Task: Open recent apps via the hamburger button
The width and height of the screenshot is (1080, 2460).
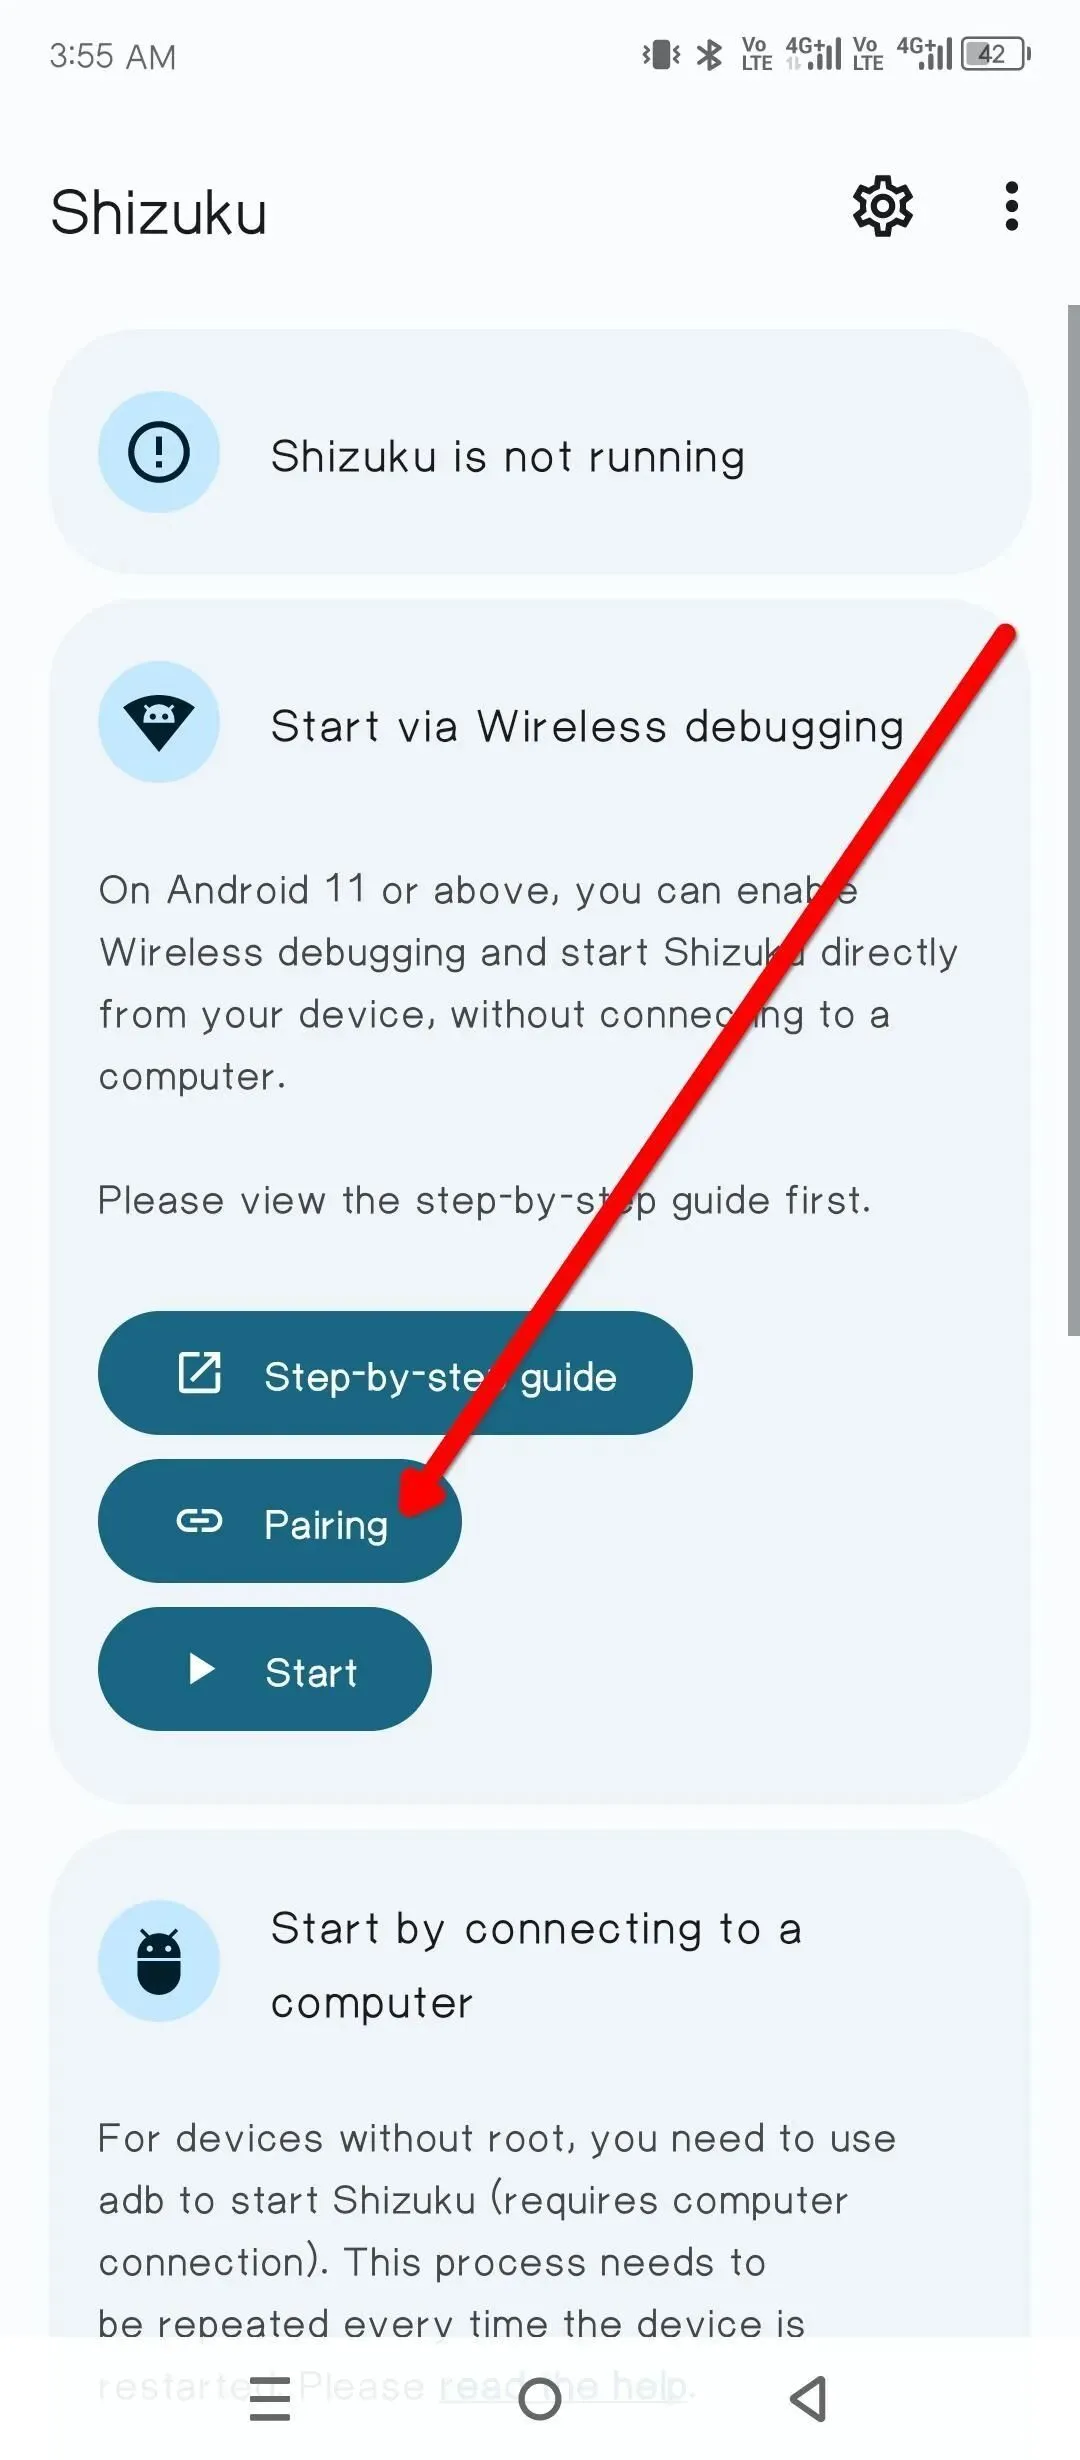Action: (270, 2398)
